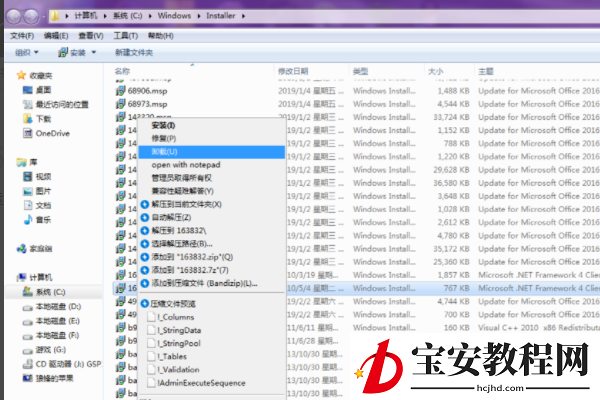Choose 兼容性疑难解答(Y) in context menu
Screen dimensions: 600x400
pyautogui.click(x=212, y=191)
